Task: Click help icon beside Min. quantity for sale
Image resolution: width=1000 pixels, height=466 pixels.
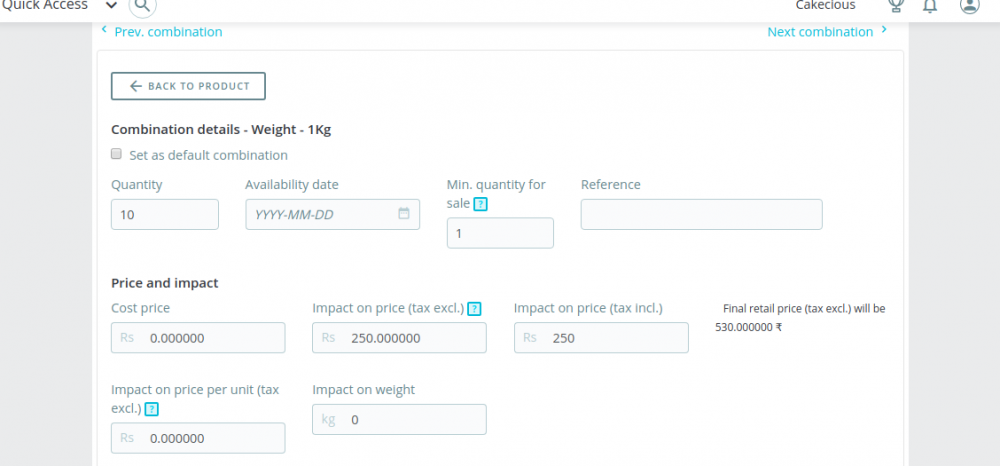Action: (480, 204)
